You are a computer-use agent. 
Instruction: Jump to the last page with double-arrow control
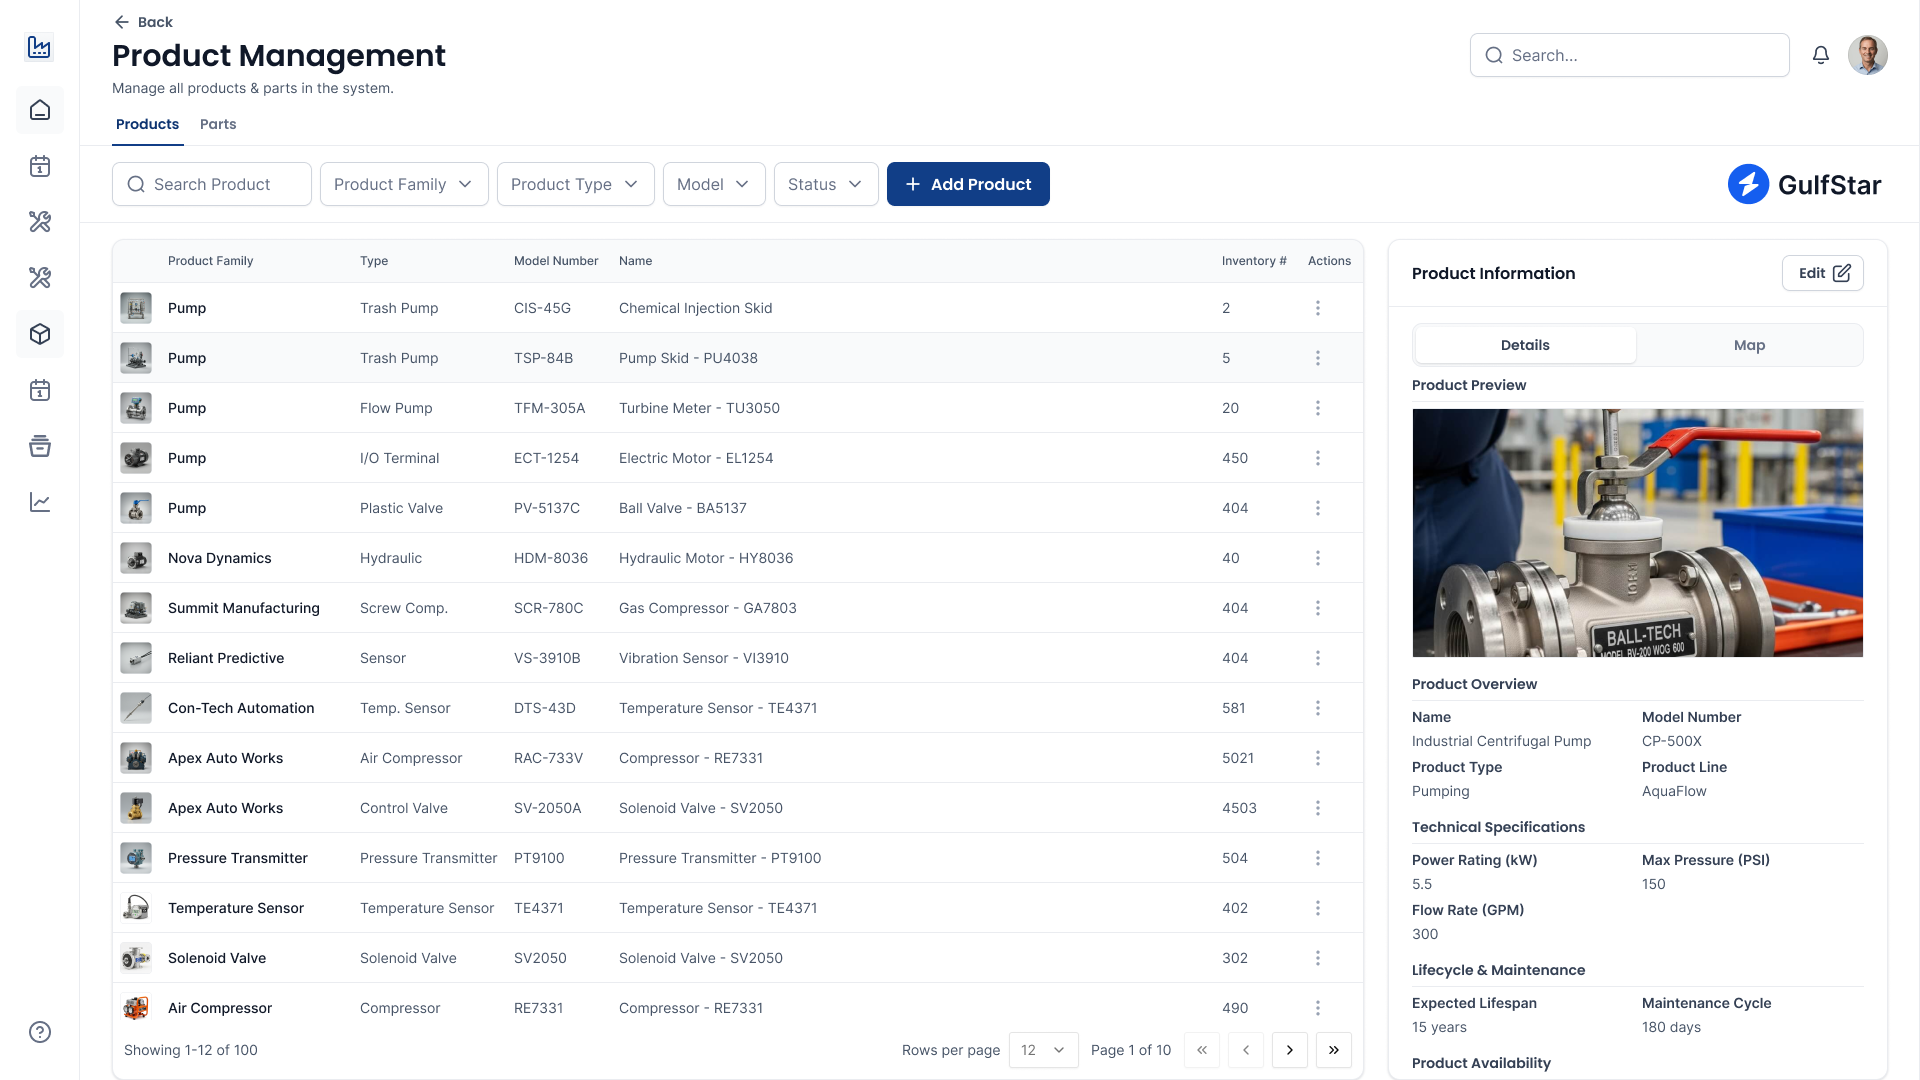(x=1334, y=1050)
